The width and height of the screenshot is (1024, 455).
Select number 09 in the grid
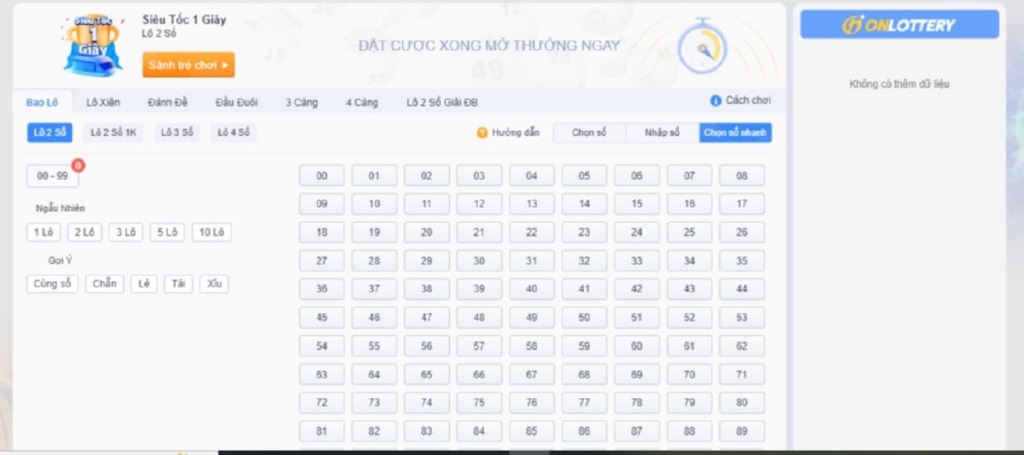[322, 204]
